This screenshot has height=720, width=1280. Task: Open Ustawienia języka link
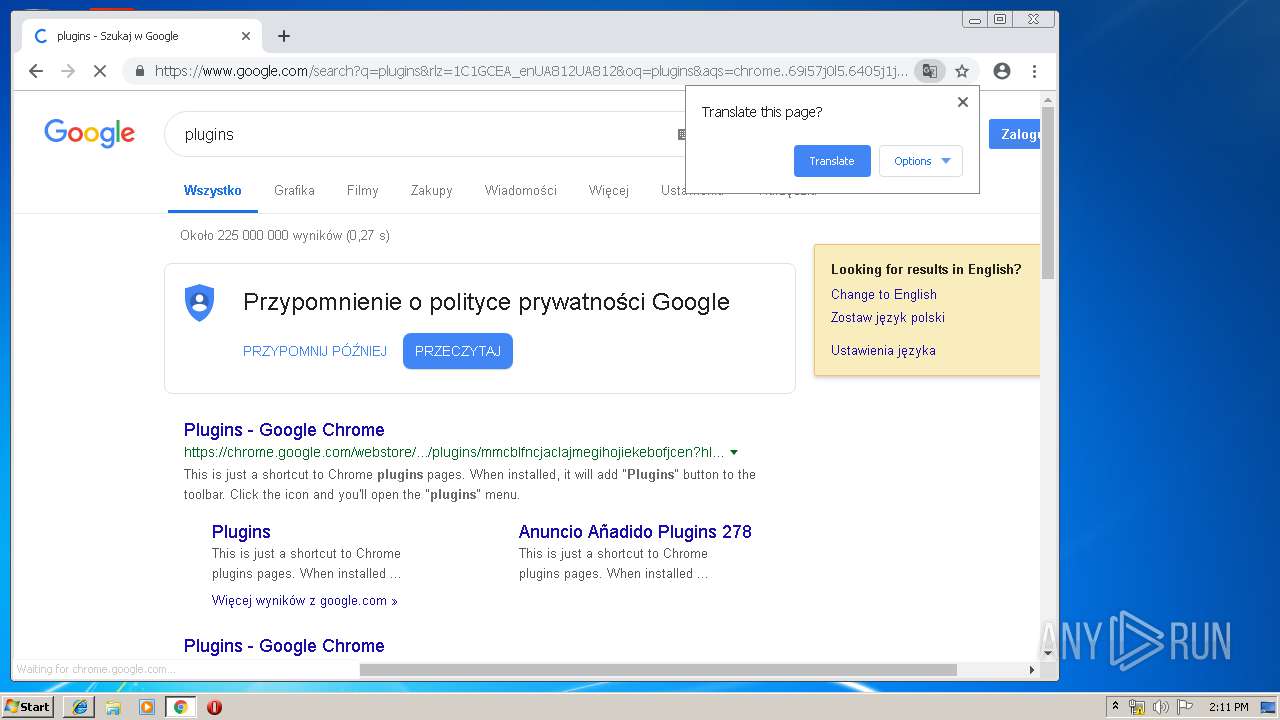pos(883,350)
